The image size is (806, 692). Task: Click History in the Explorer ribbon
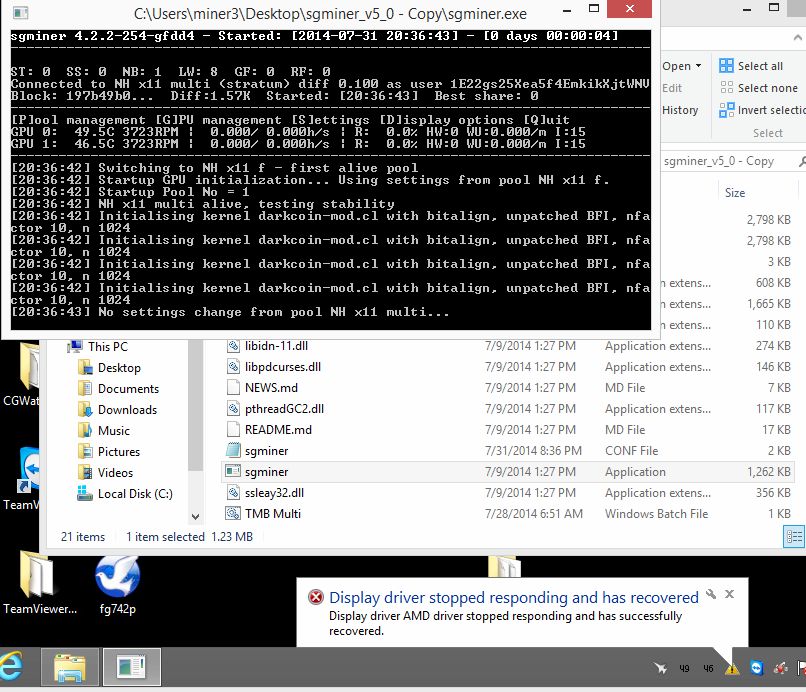pyautogui.click(x=680, y=110)
